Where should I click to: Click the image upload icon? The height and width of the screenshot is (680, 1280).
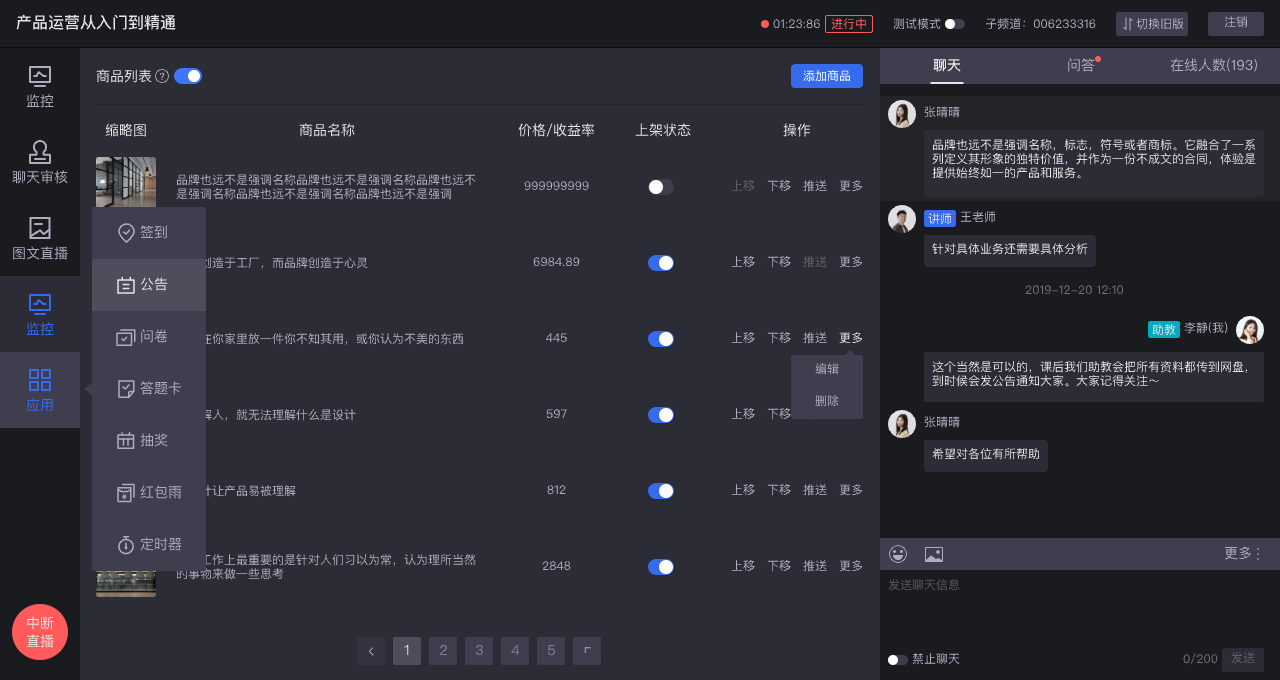pos(934,554)
